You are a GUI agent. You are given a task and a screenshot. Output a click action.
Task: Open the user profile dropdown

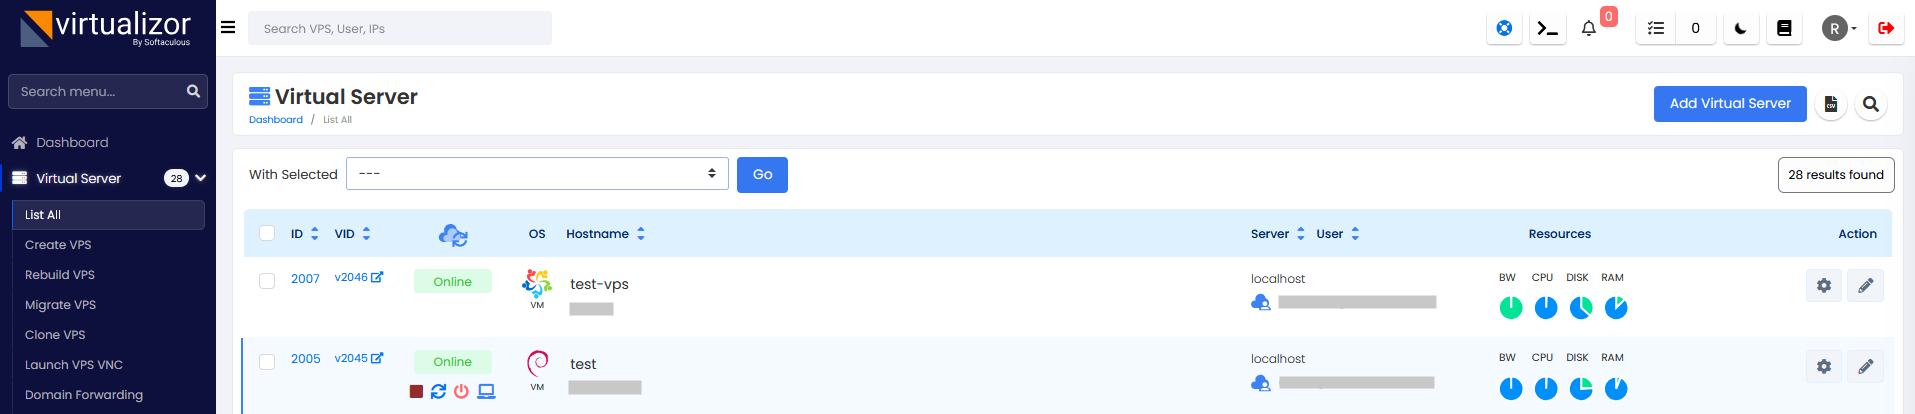click(1838, 29)
